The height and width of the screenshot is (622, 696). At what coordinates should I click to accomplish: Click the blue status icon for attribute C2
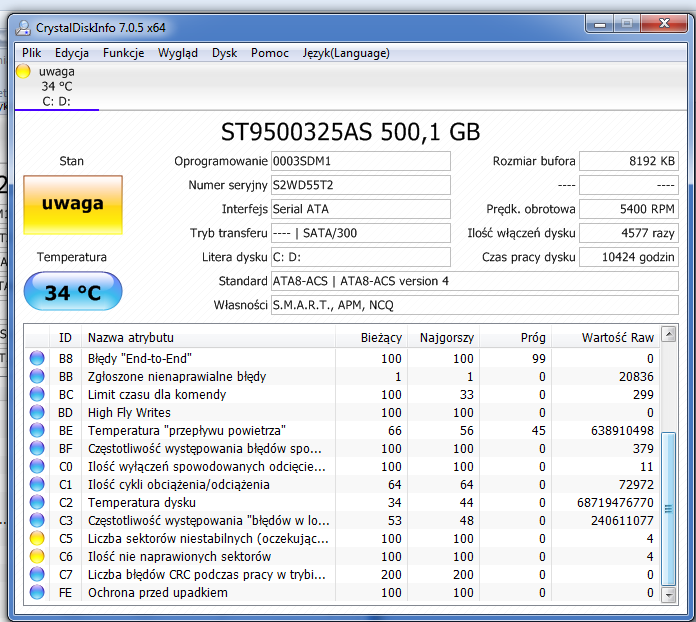pos(37,502)
